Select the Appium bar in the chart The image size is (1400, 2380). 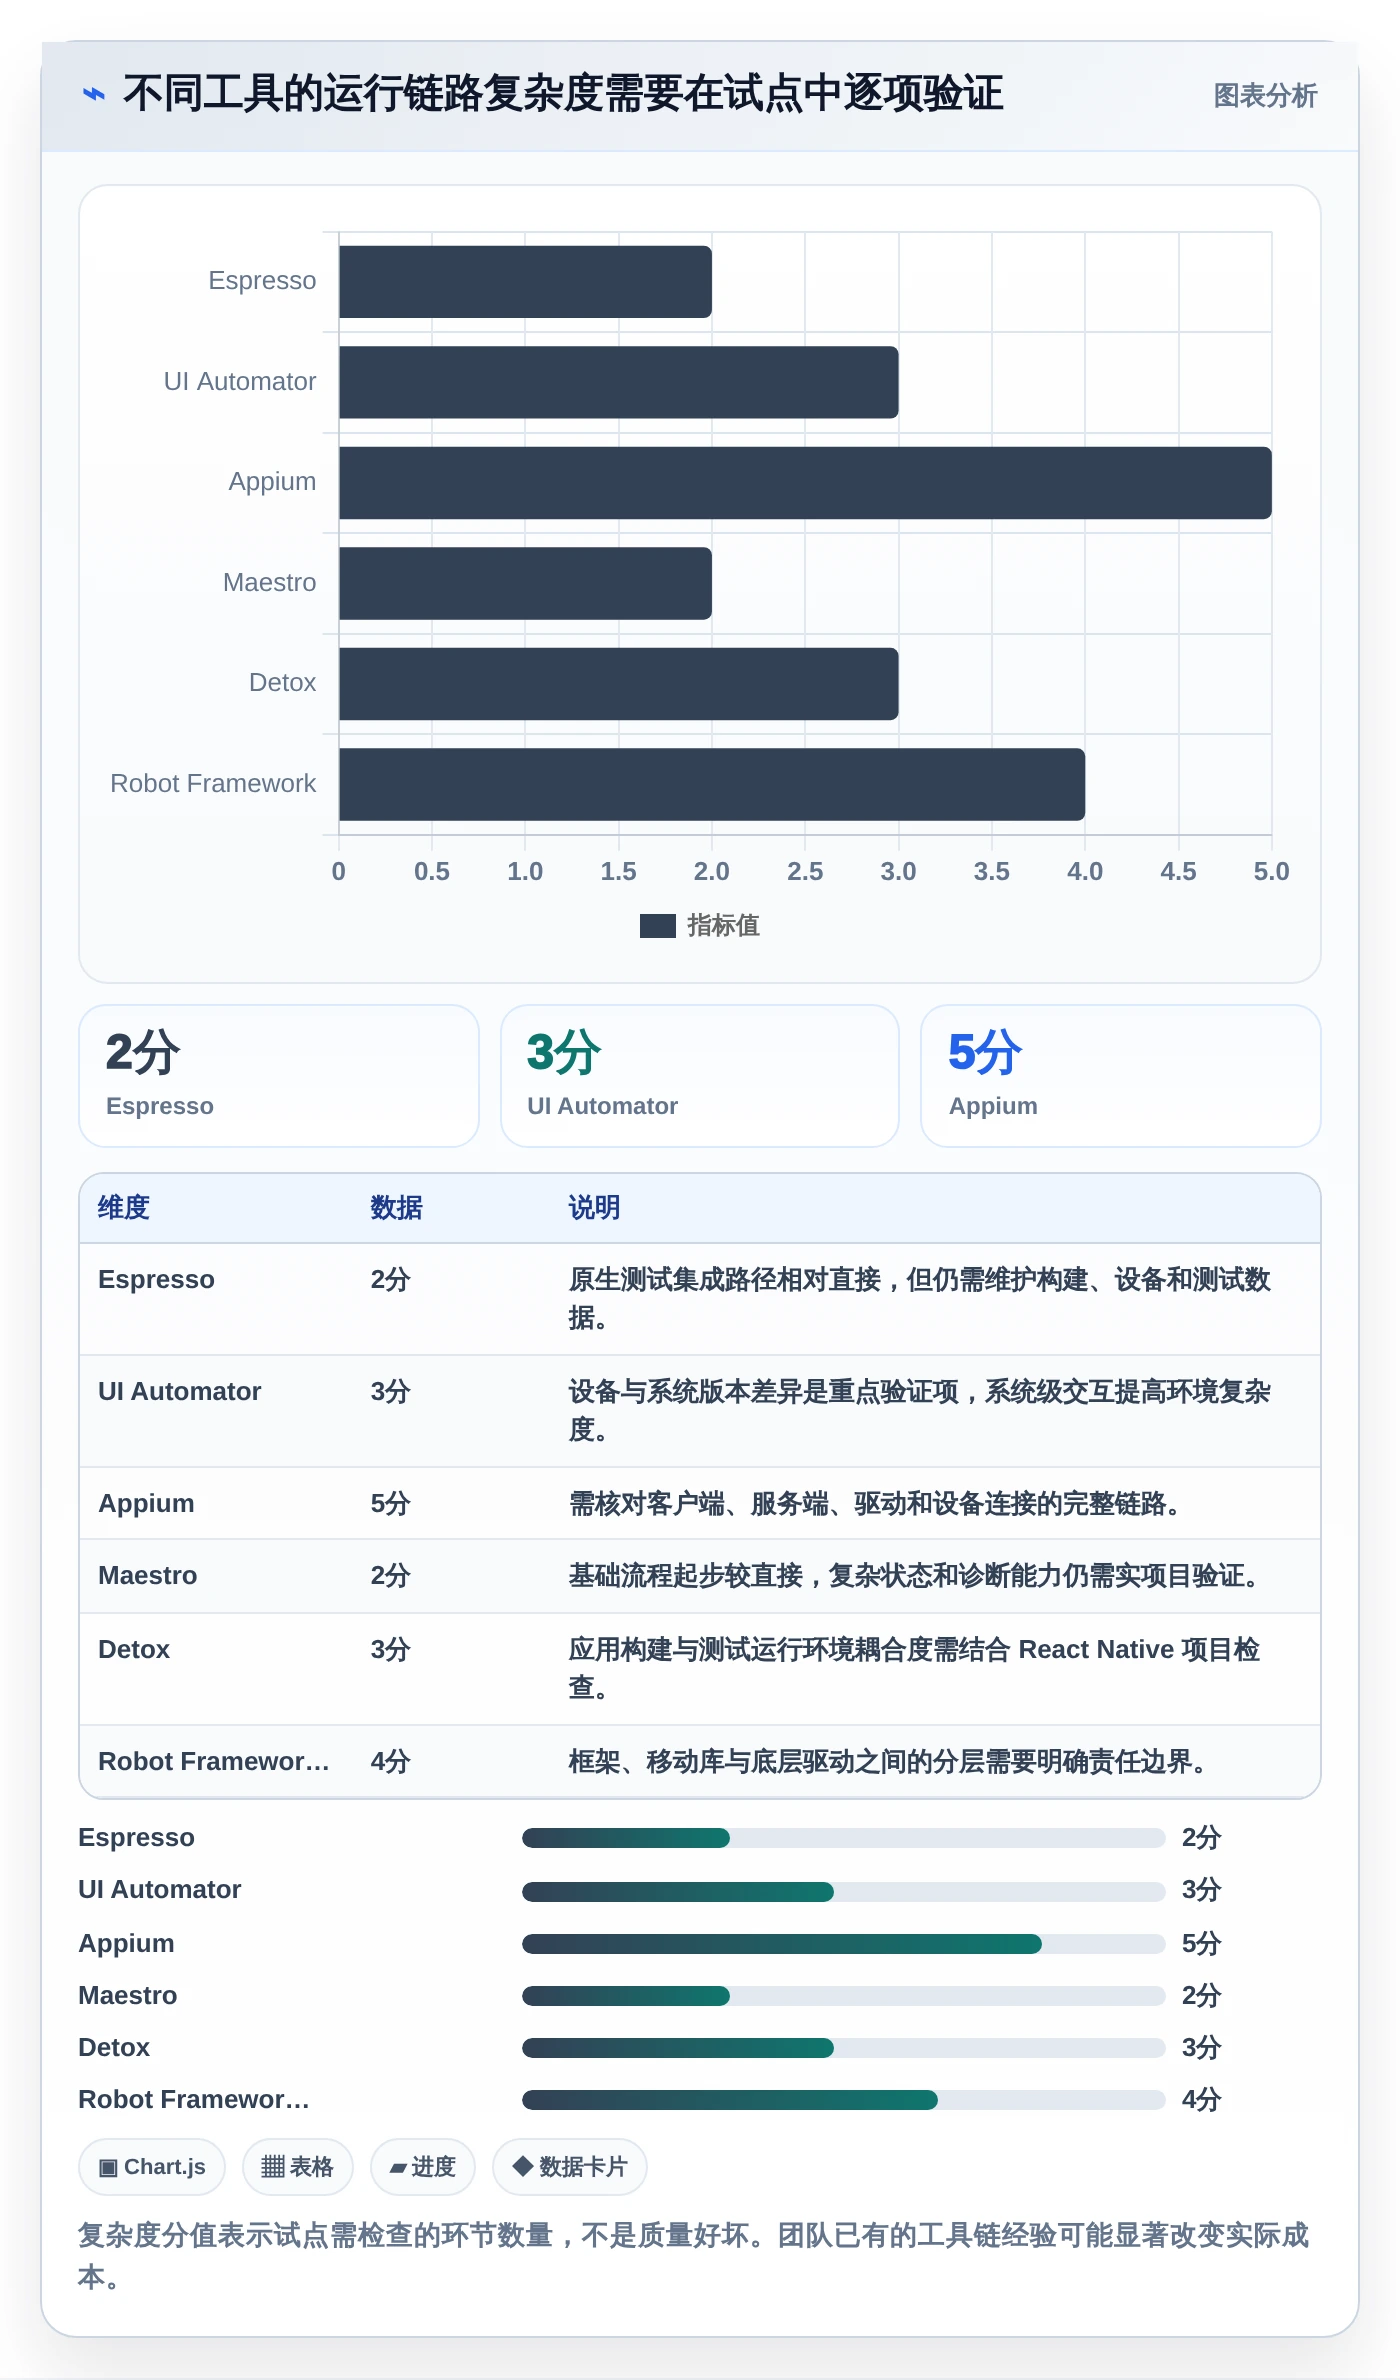click(805, 483)
